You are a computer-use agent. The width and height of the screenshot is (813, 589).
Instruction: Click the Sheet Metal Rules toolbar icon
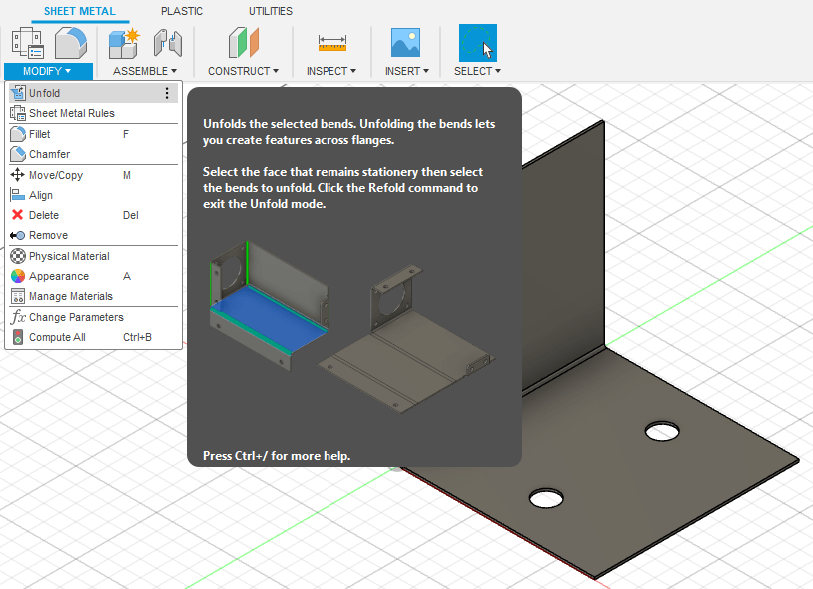[28, 43]
